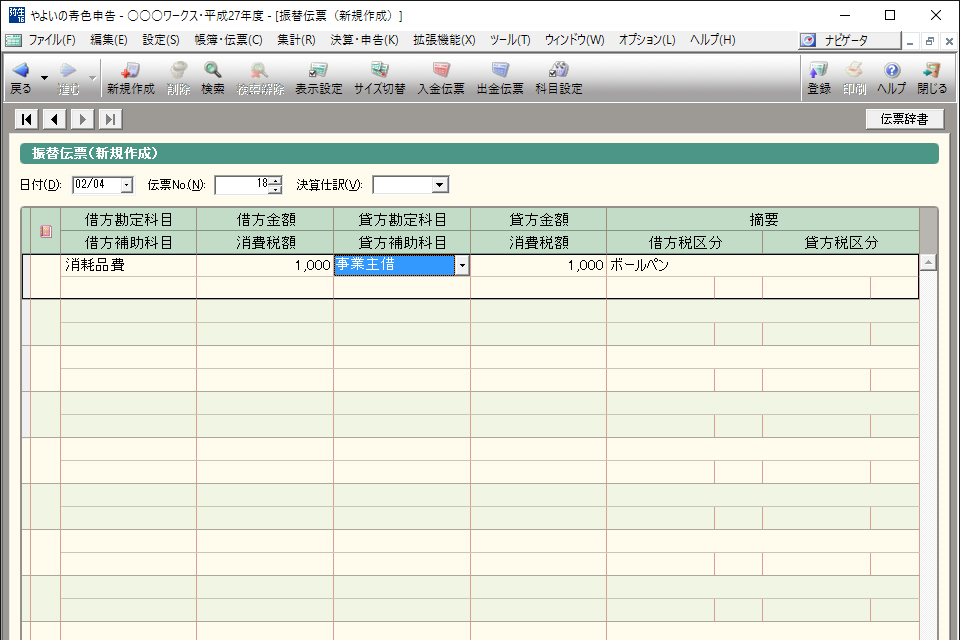The image size is (960, 640).
Task: Jump to the last voucher record
Action: [x=110, y=119]
